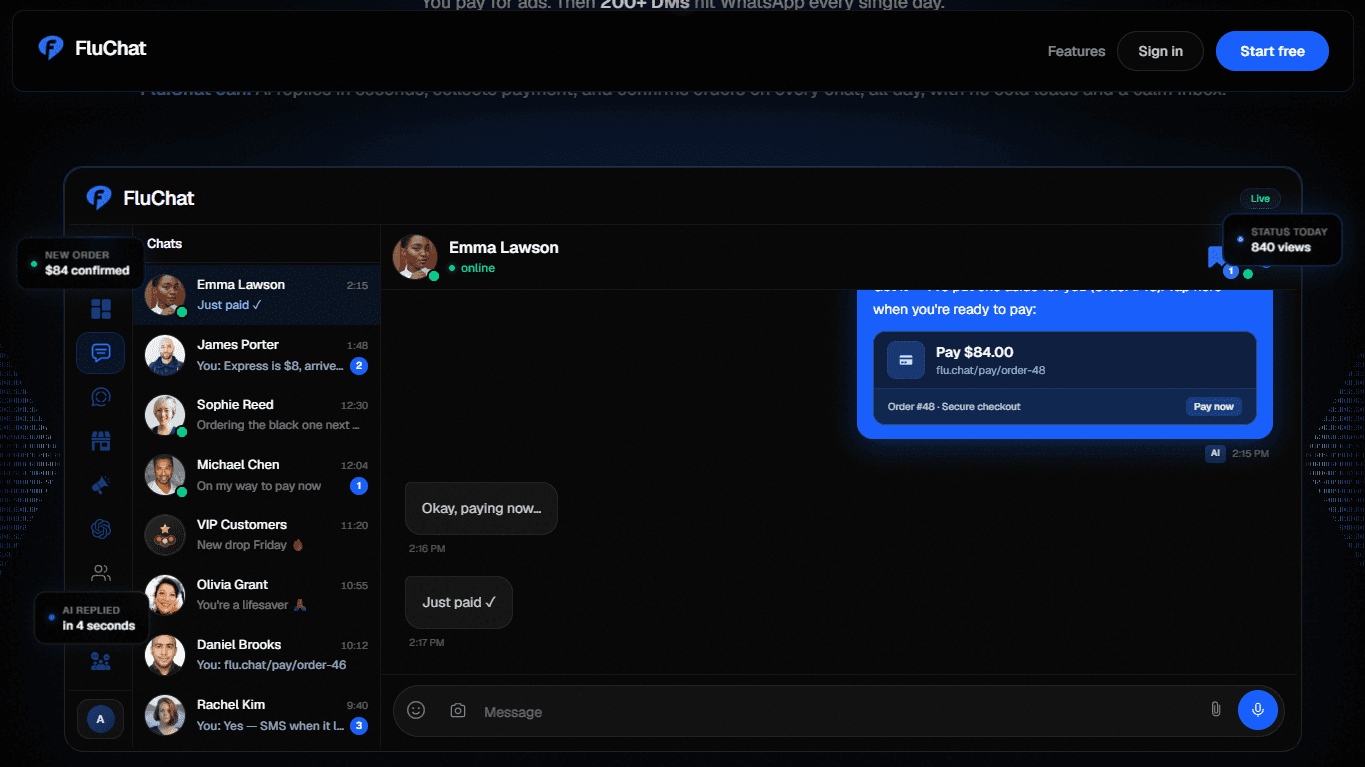Image resolution: width=1365 pixels, height=767 pixels.
Task: Click 'Emma Lawson' name in chat header
Action: click(x=504, y=247)
